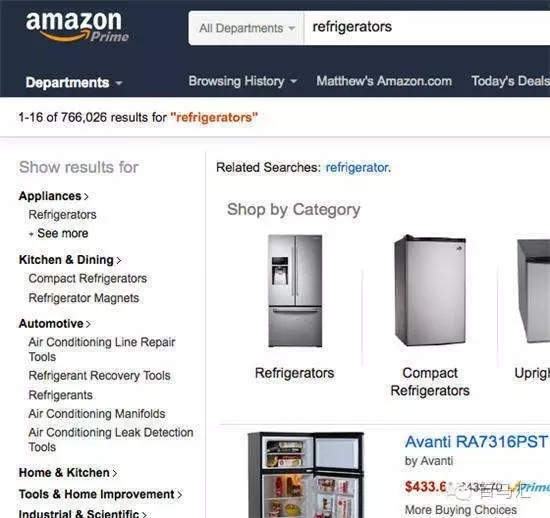
Task: Open the Appliances department filter
Action: point(53,196)
